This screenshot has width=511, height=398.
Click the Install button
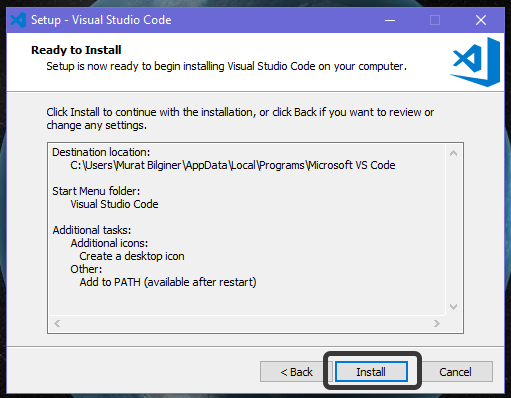[x=371, y=371]
